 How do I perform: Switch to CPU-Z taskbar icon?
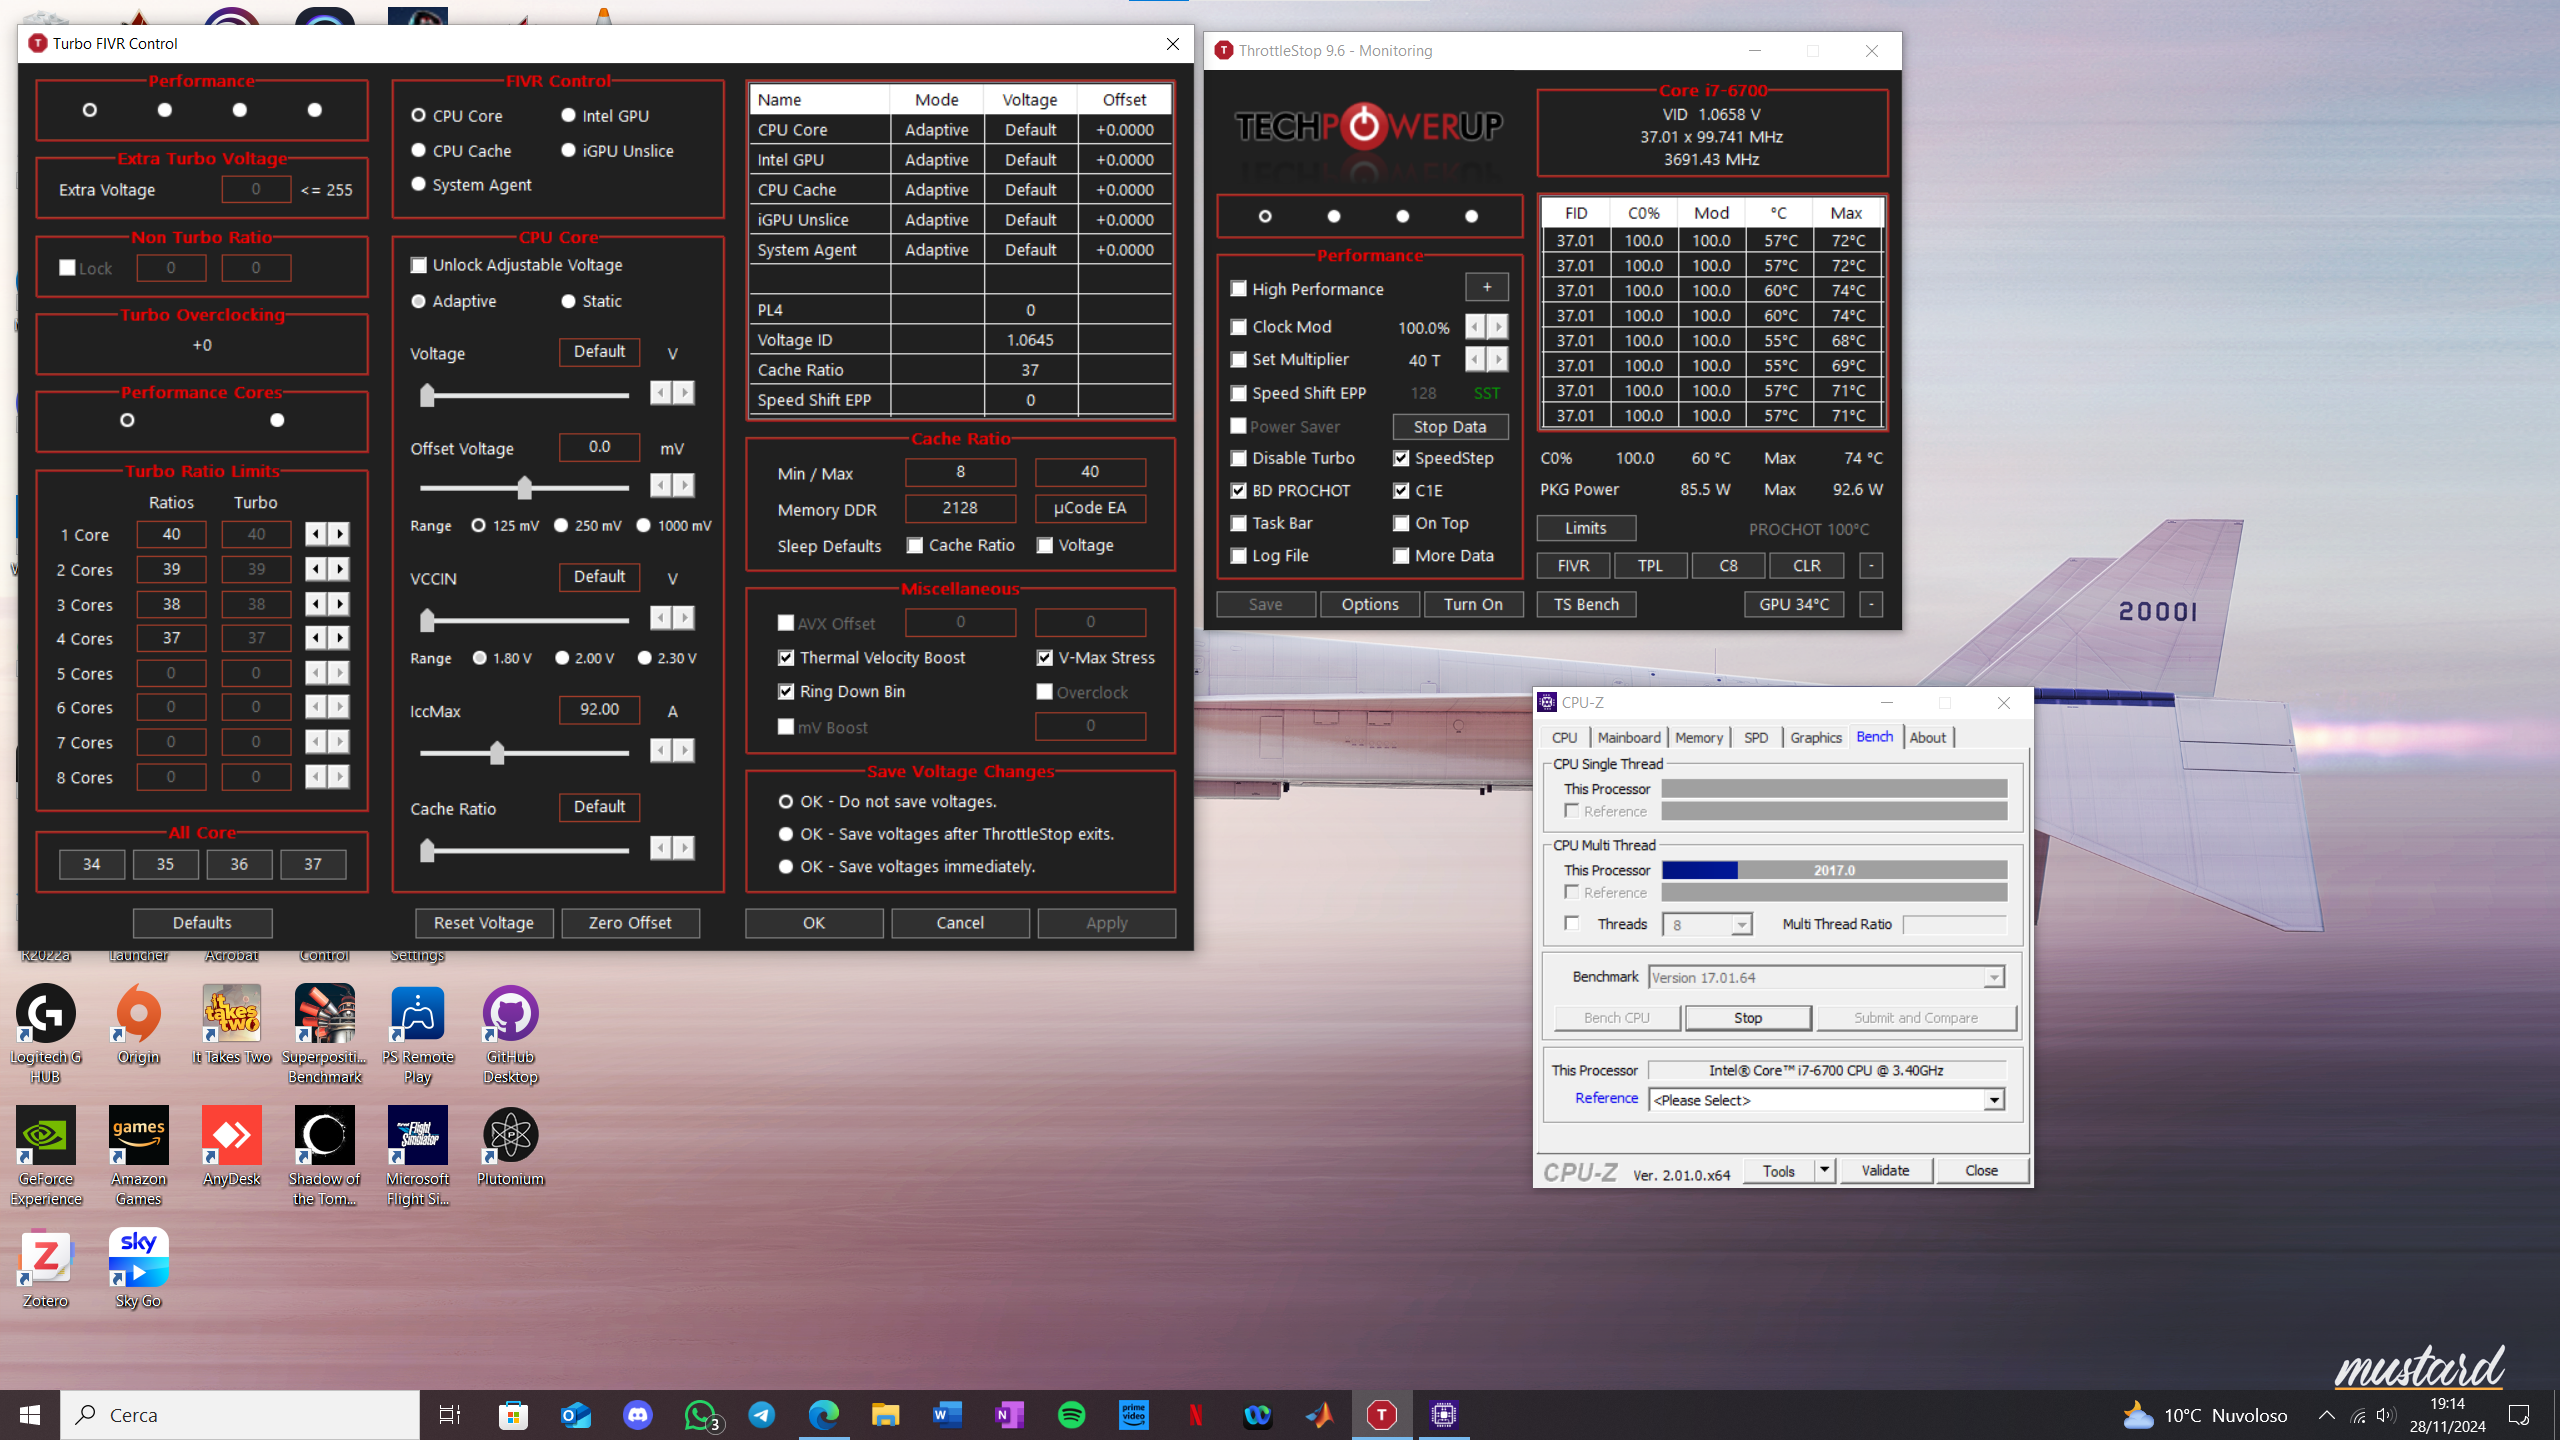click(x=1444, y=1415)
